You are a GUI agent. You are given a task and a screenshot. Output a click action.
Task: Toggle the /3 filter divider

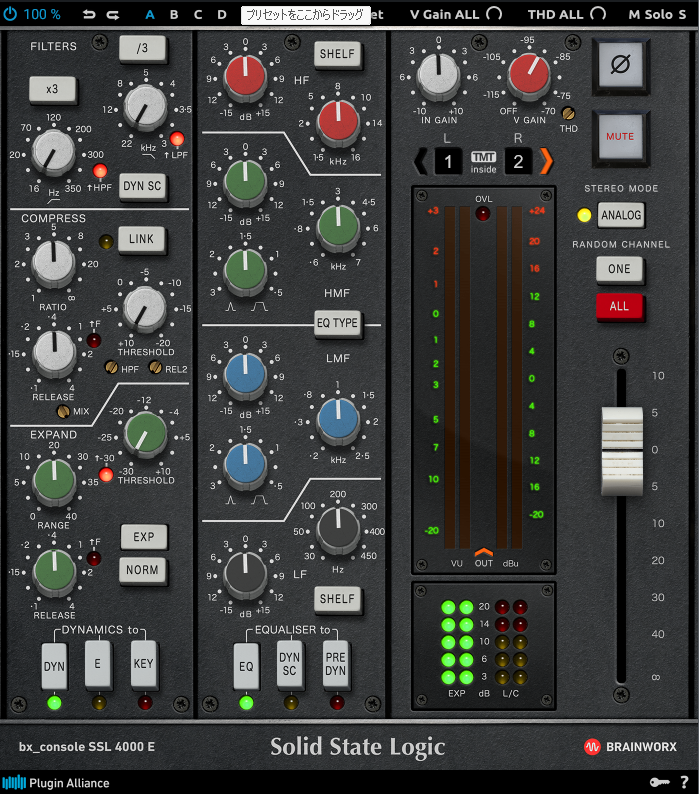pos(142,49)
